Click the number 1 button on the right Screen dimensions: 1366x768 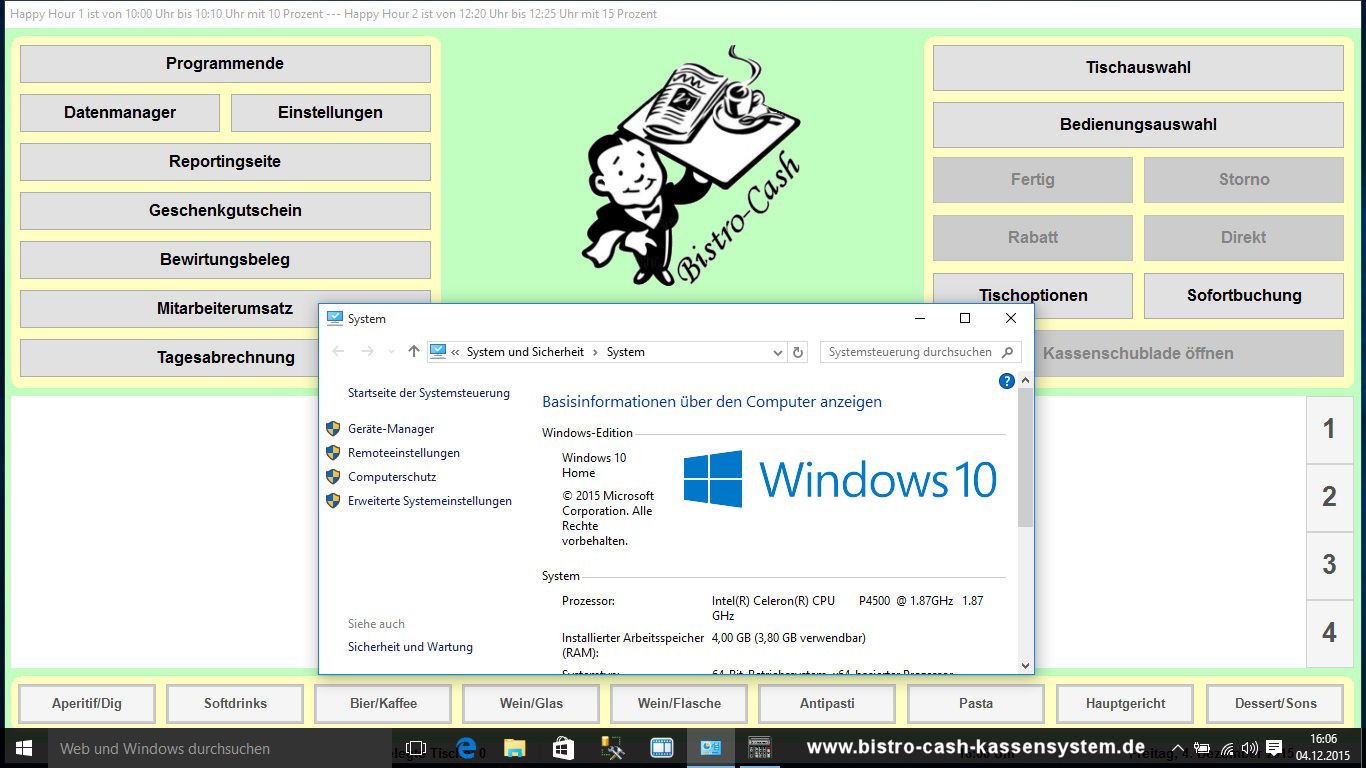click(1329, 429)
